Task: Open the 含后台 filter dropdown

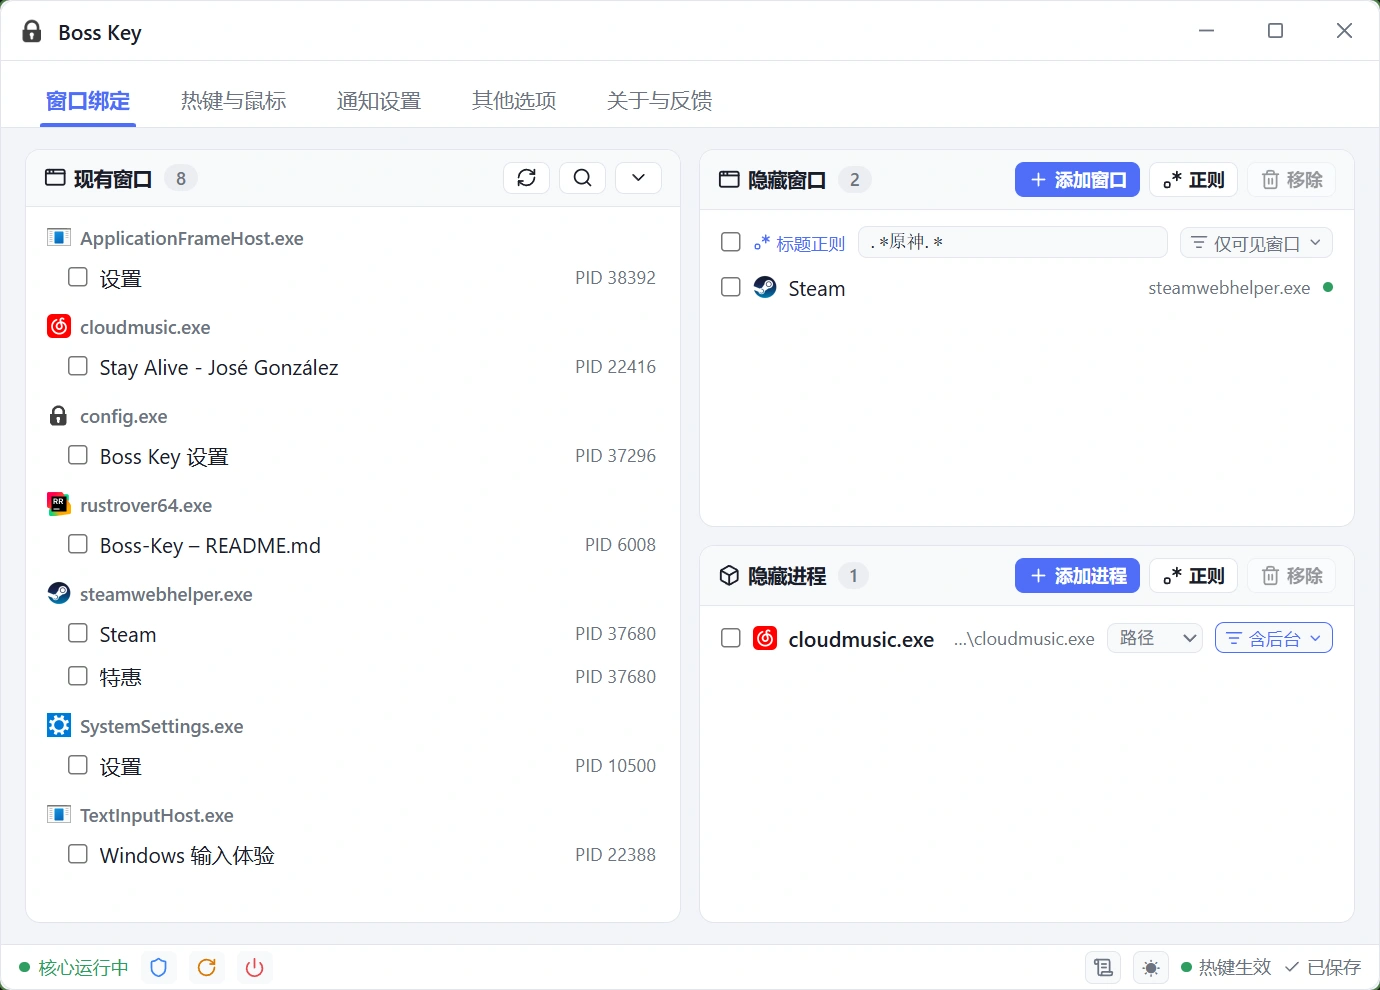Action: click(1274, 638)
